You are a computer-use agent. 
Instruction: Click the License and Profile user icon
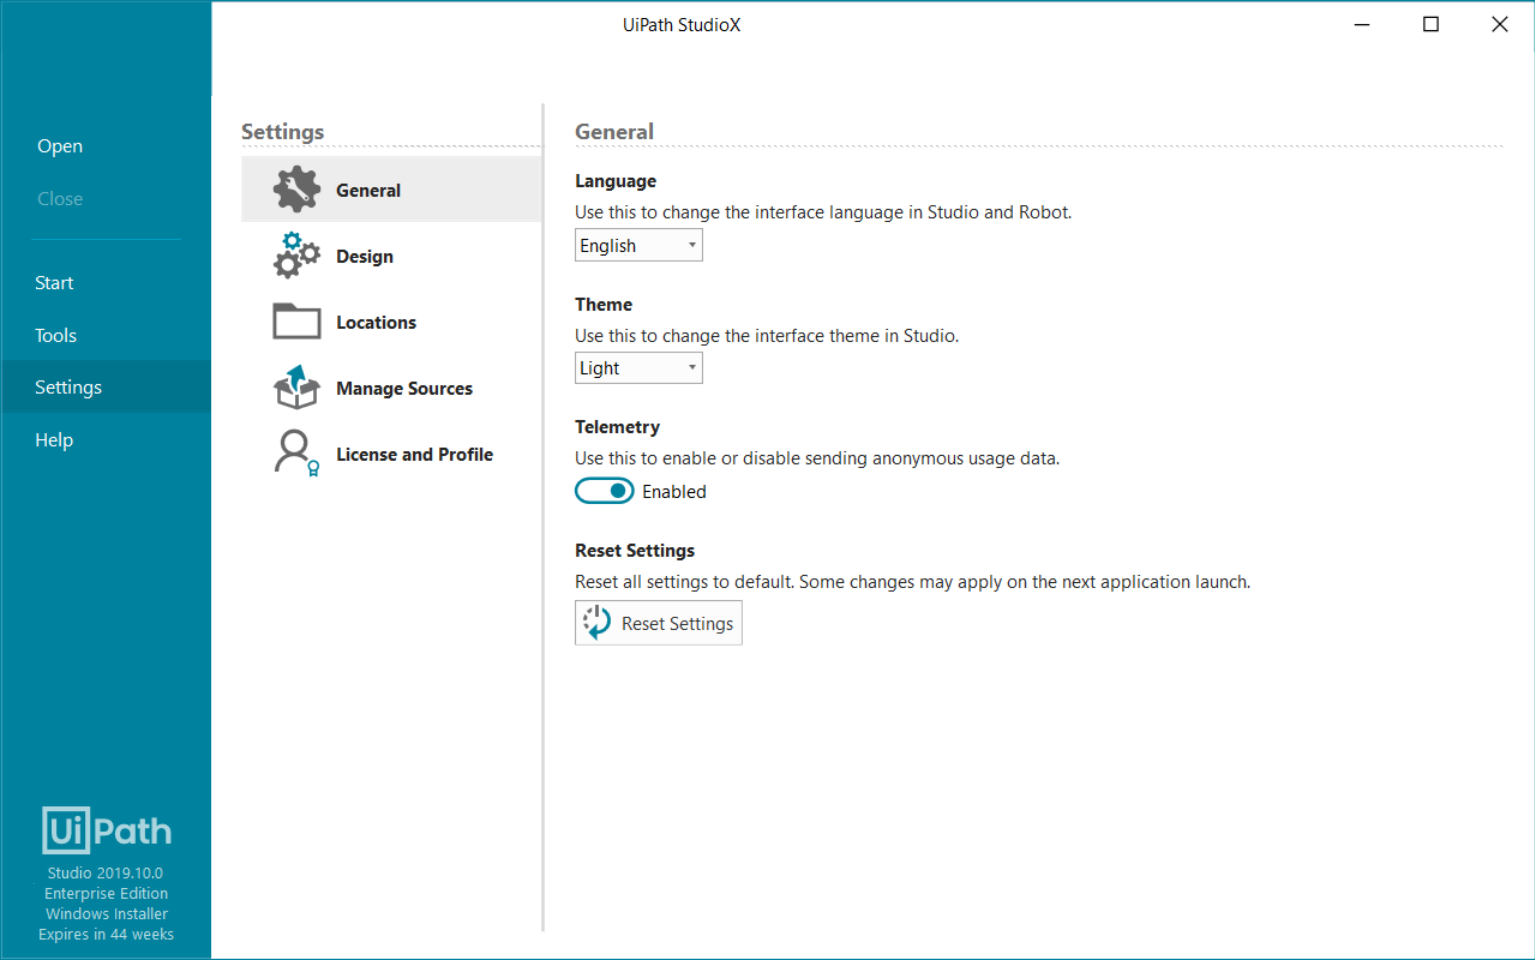click(x=297, y=453)
